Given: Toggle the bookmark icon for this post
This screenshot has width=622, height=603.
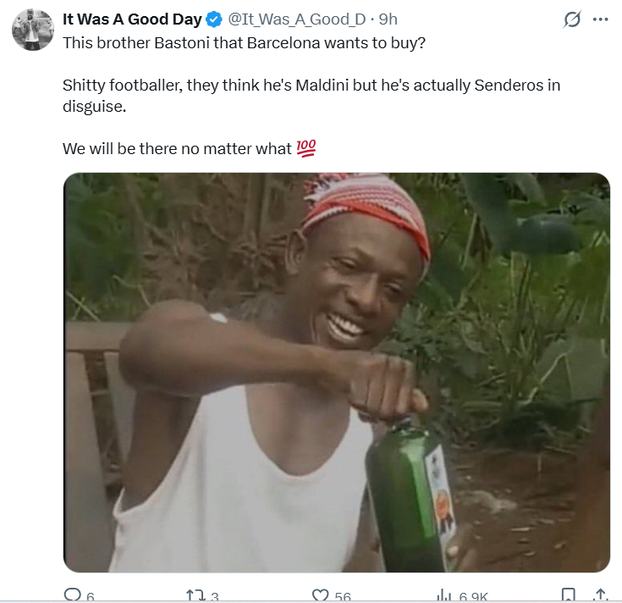Looking at the screenshot, I should (568, 595).
